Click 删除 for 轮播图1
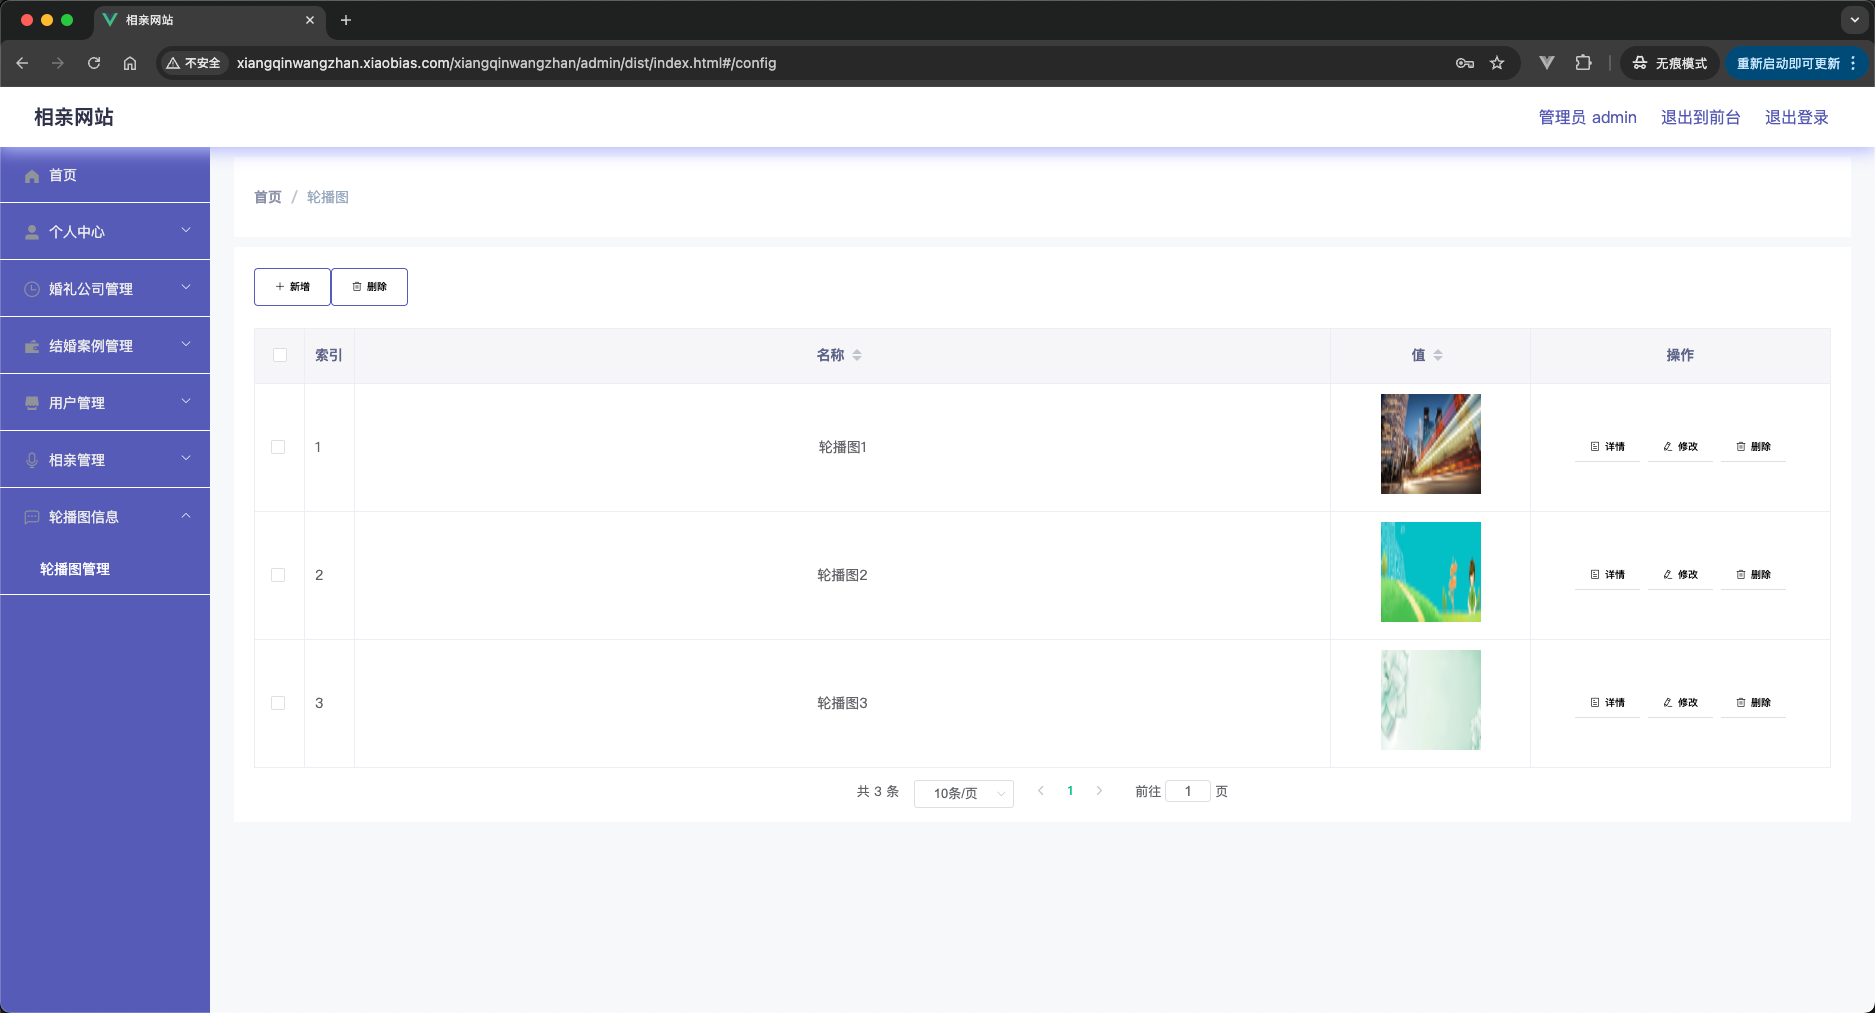Image resolution: width=1875 pixels, height=1013 pixels. [x=1753, y=447]
